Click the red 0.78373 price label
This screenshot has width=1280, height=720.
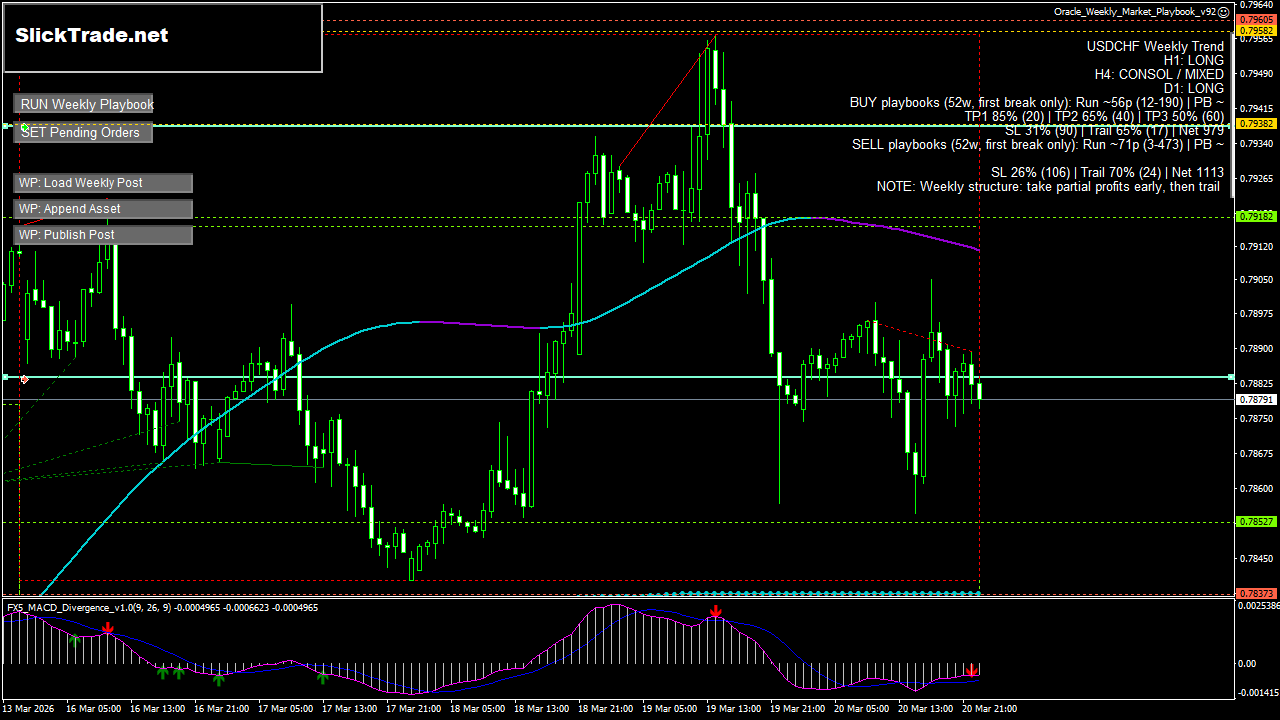point(1257,593)
